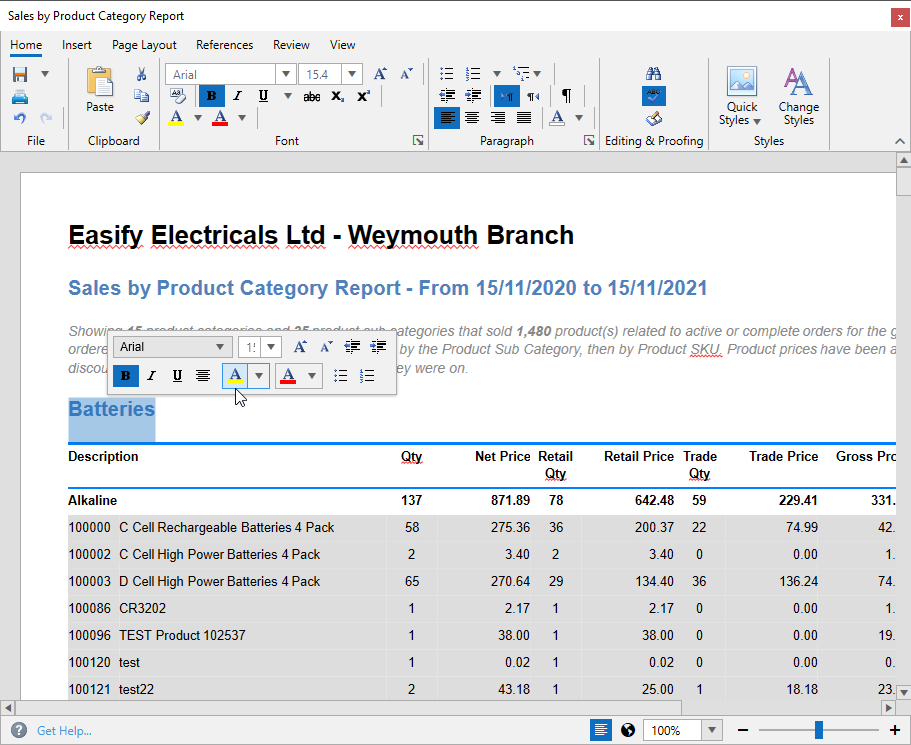Open the Save options dropdown arrow

[x=45, y=74]
